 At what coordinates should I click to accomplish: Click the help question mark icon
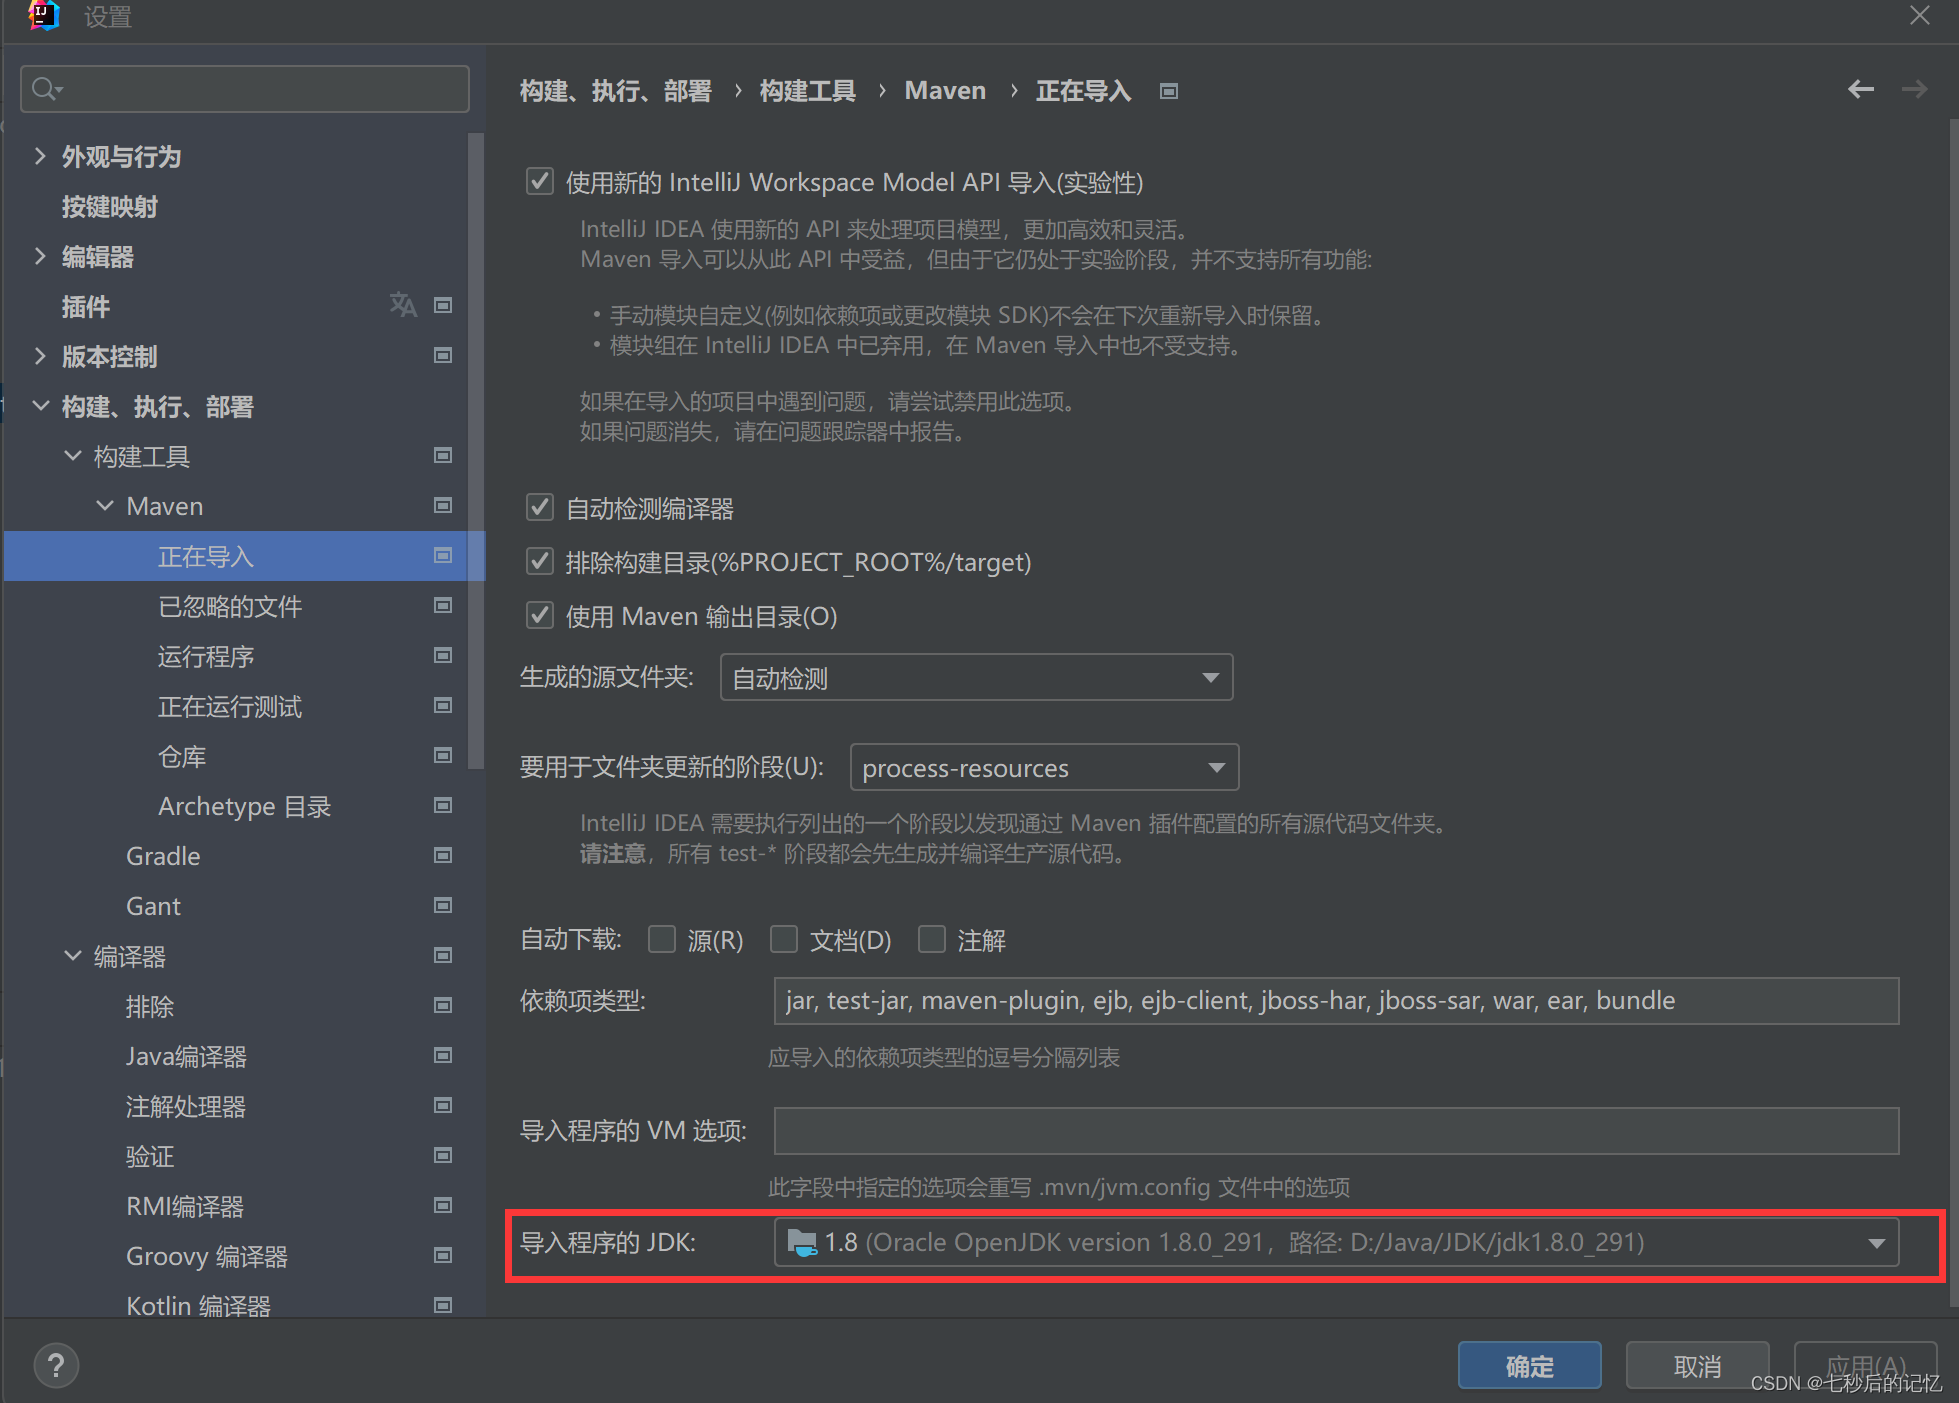(x=56, y=1365)
